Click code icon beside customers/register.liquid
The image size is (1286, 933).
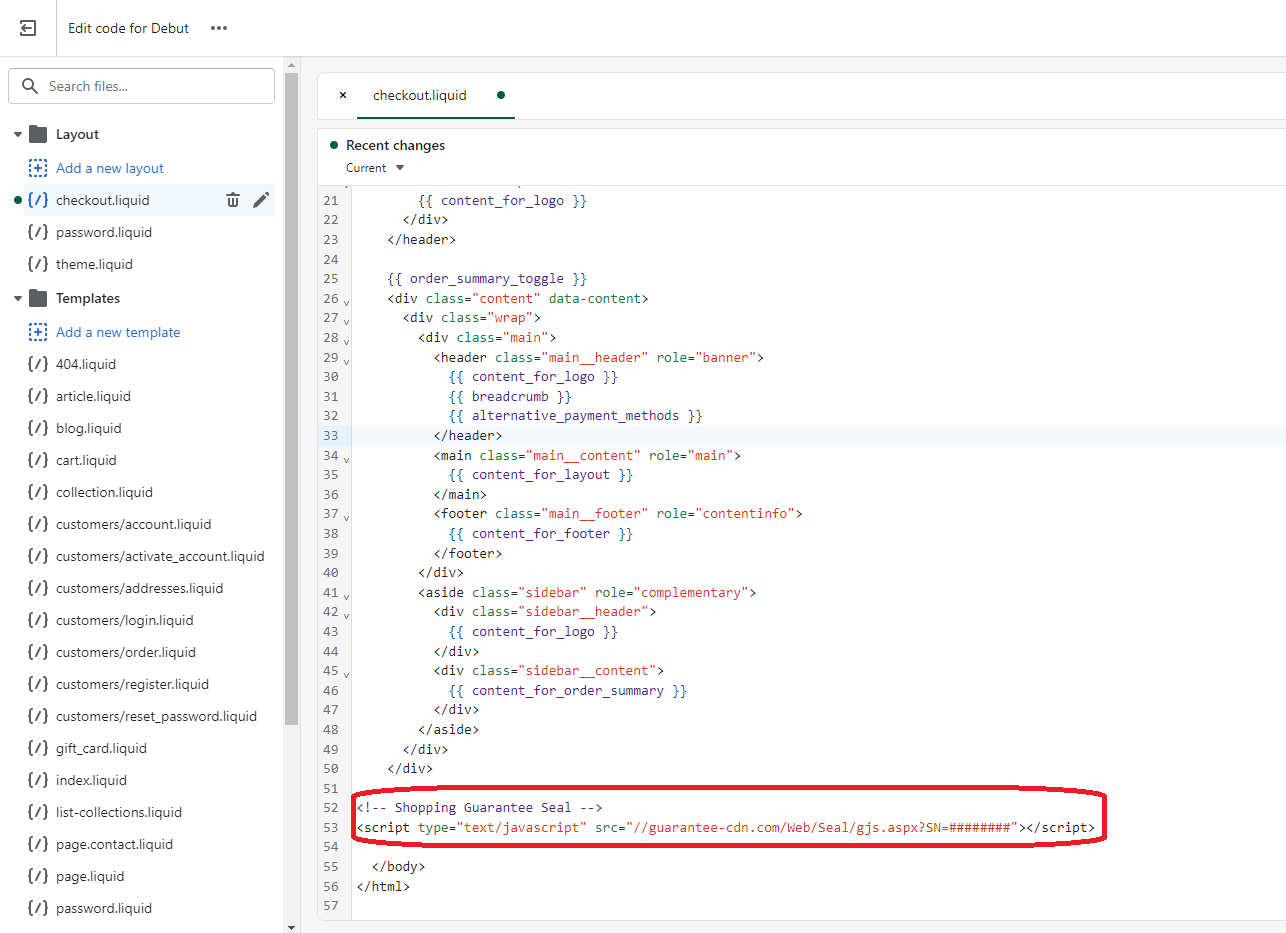point(38,684)
